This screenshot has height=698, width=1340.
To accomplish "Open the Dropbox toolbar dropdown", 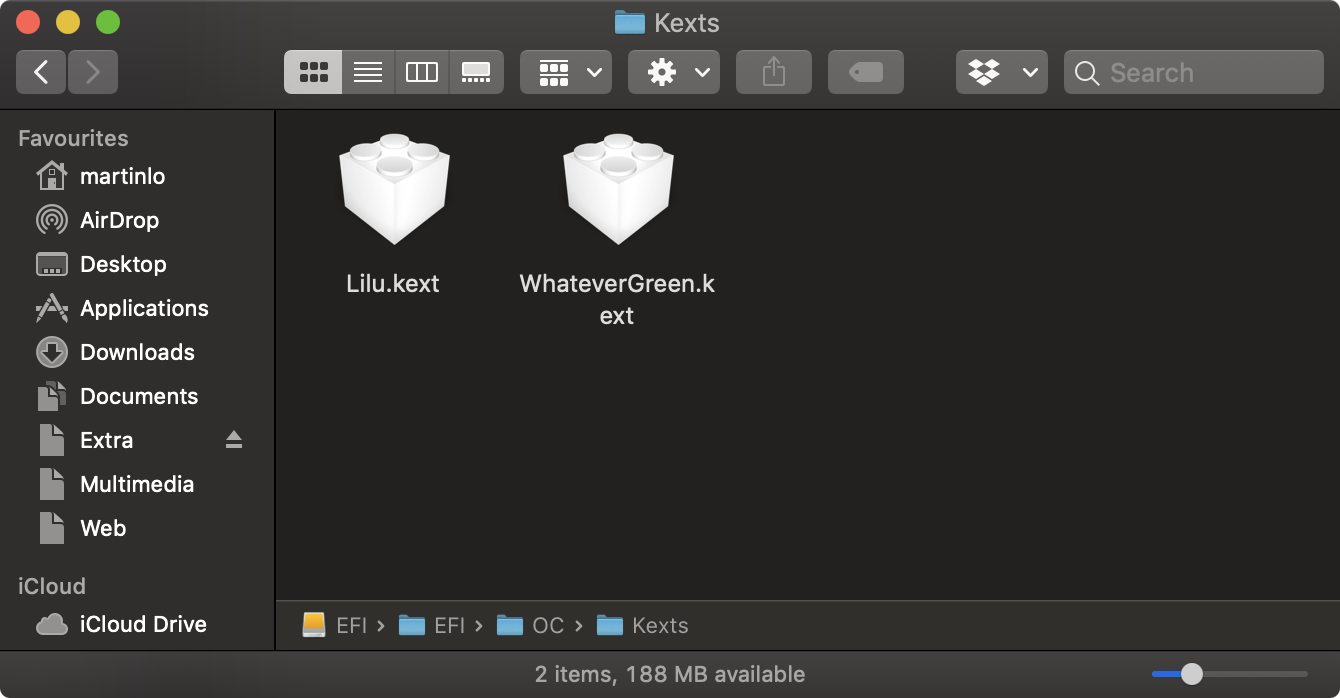I will pos(1001,72).
